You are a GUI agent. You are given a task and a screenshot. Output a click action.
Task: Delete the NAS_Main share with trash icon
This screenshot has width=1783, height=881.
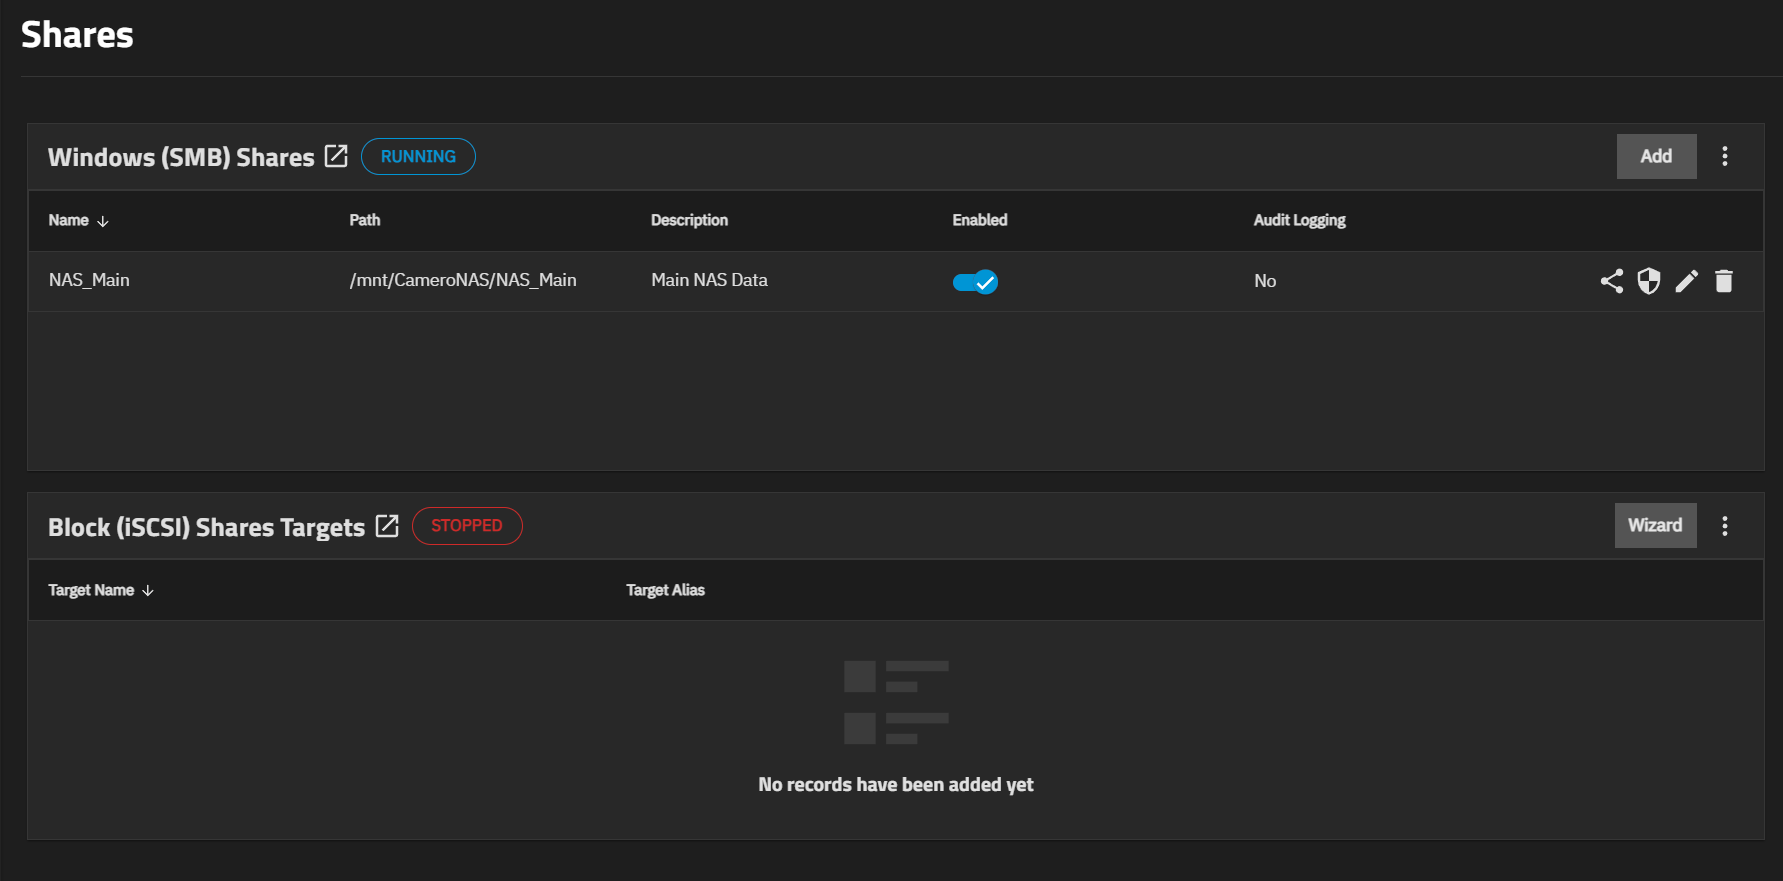[1723, 281]
